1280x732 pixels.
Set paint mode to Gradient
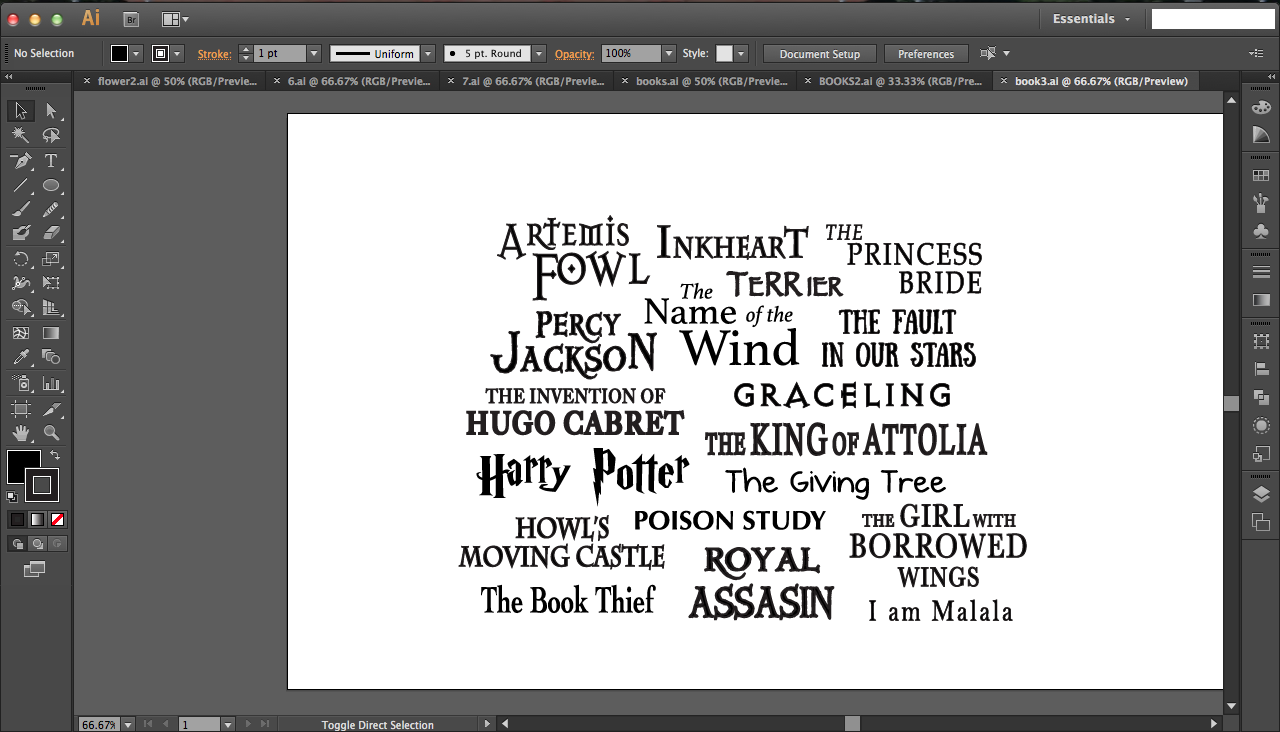click(37, 519)
